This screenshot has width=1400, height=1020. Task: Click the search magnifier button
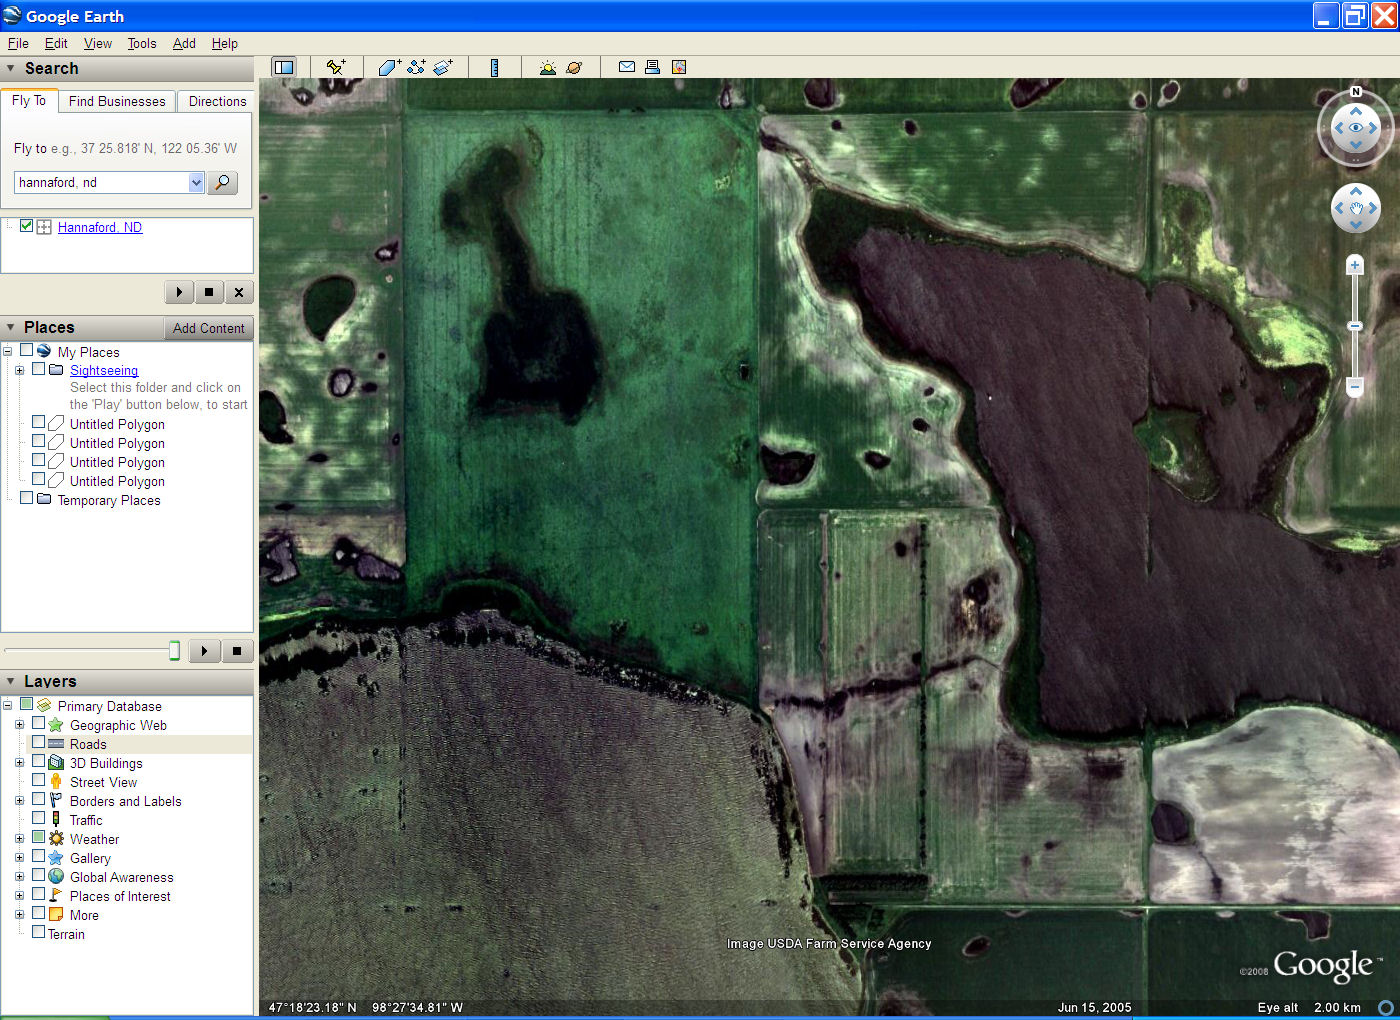pyautogui.click(x=222, y=182)
